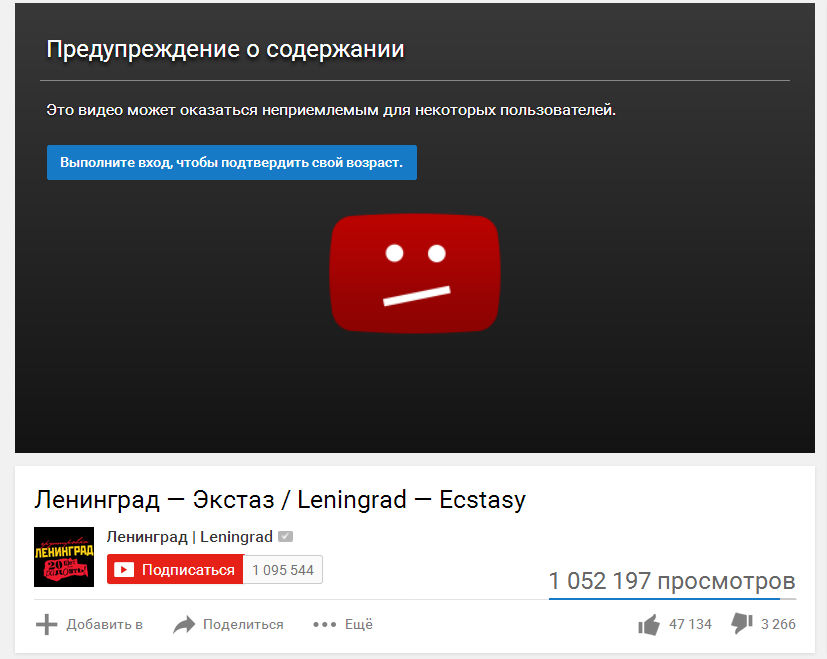Sign in to confirm age via blue button

click(232, 163)
